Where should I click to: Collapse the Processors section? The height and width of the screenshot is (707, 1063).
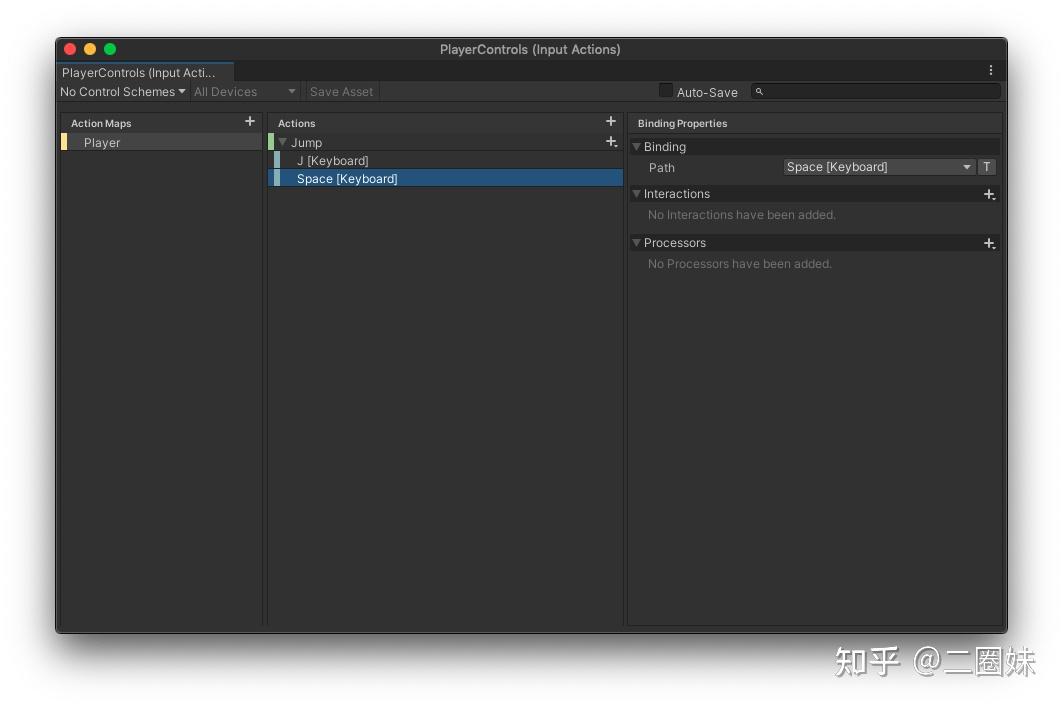637,243
